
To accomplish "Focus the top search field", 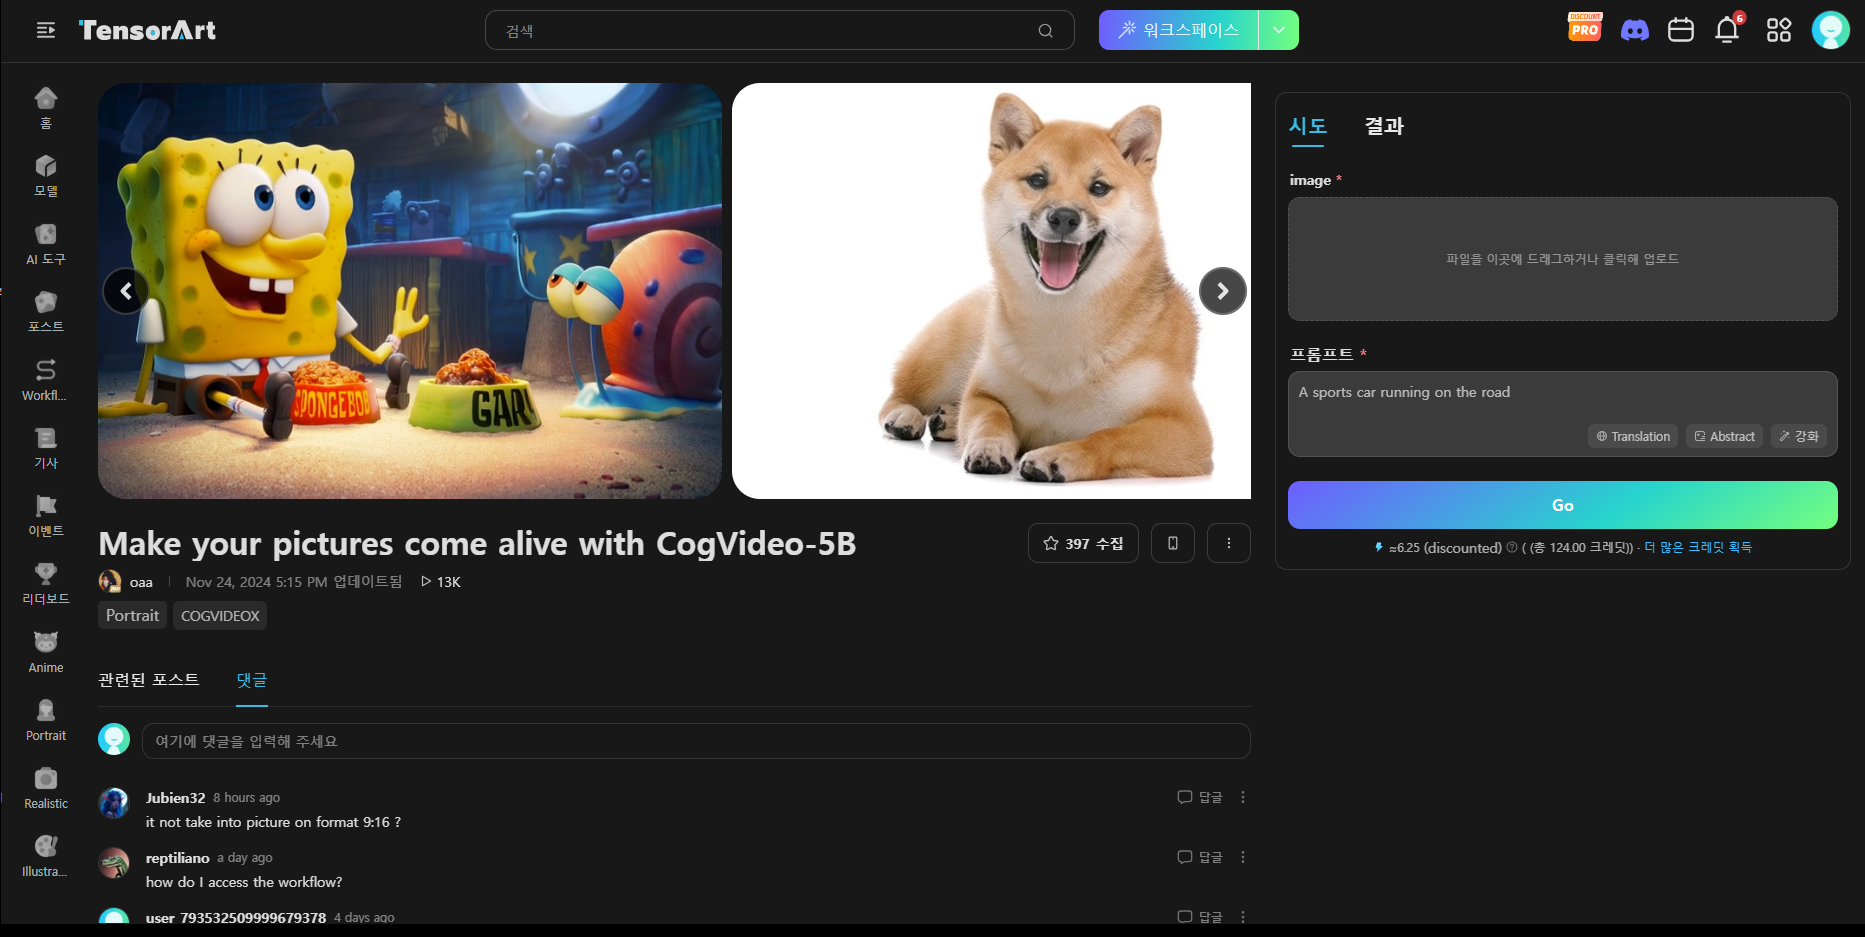I will 779,30.
